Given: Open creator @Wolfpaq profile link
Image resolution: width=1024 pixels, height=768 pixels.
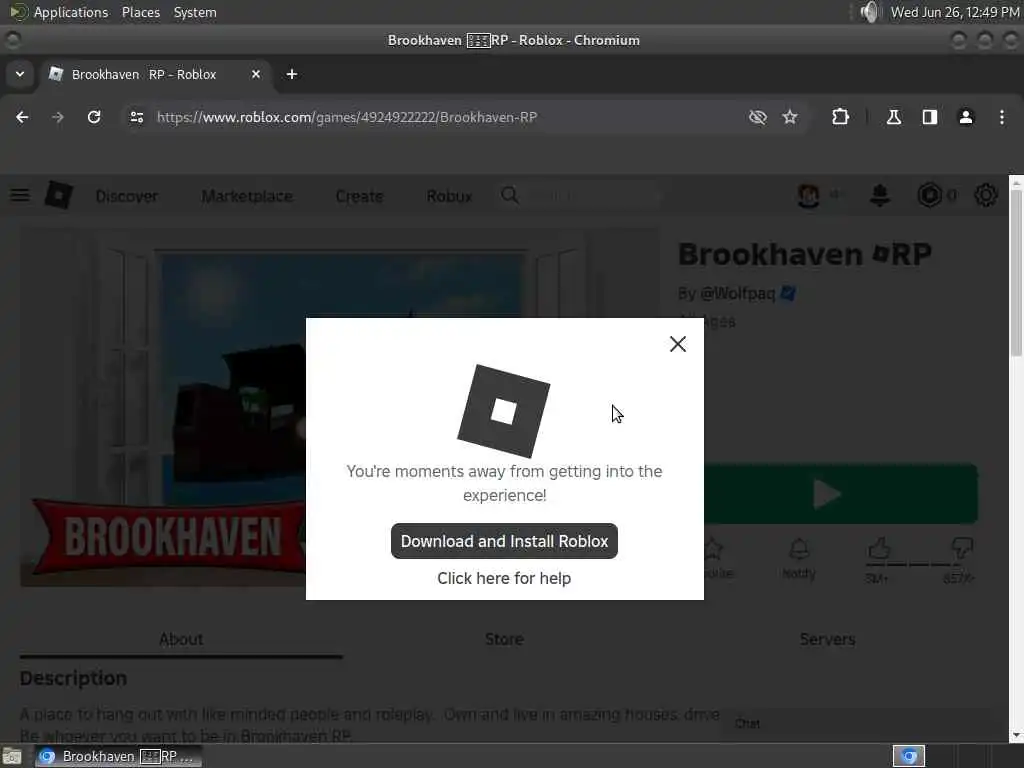Looking at the screenshot, I should click(737, 293).
